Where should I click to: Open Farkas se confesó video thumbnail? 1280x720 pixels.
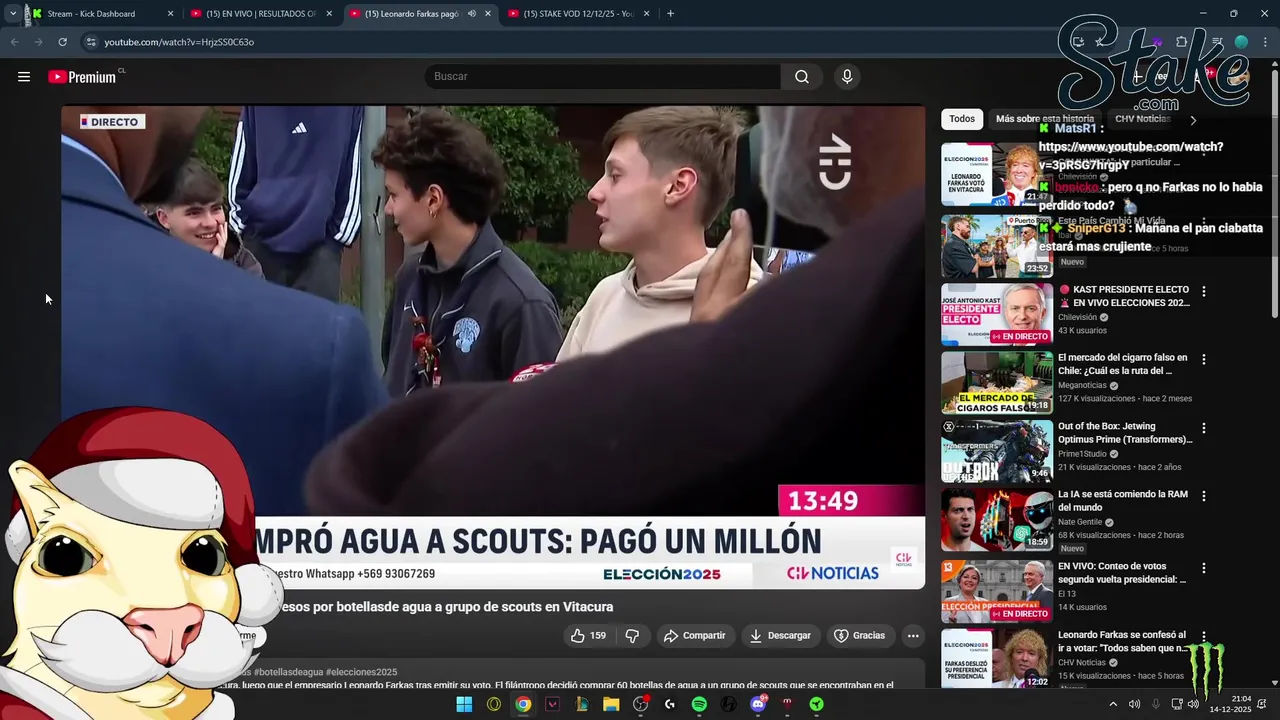coord(997,659)
